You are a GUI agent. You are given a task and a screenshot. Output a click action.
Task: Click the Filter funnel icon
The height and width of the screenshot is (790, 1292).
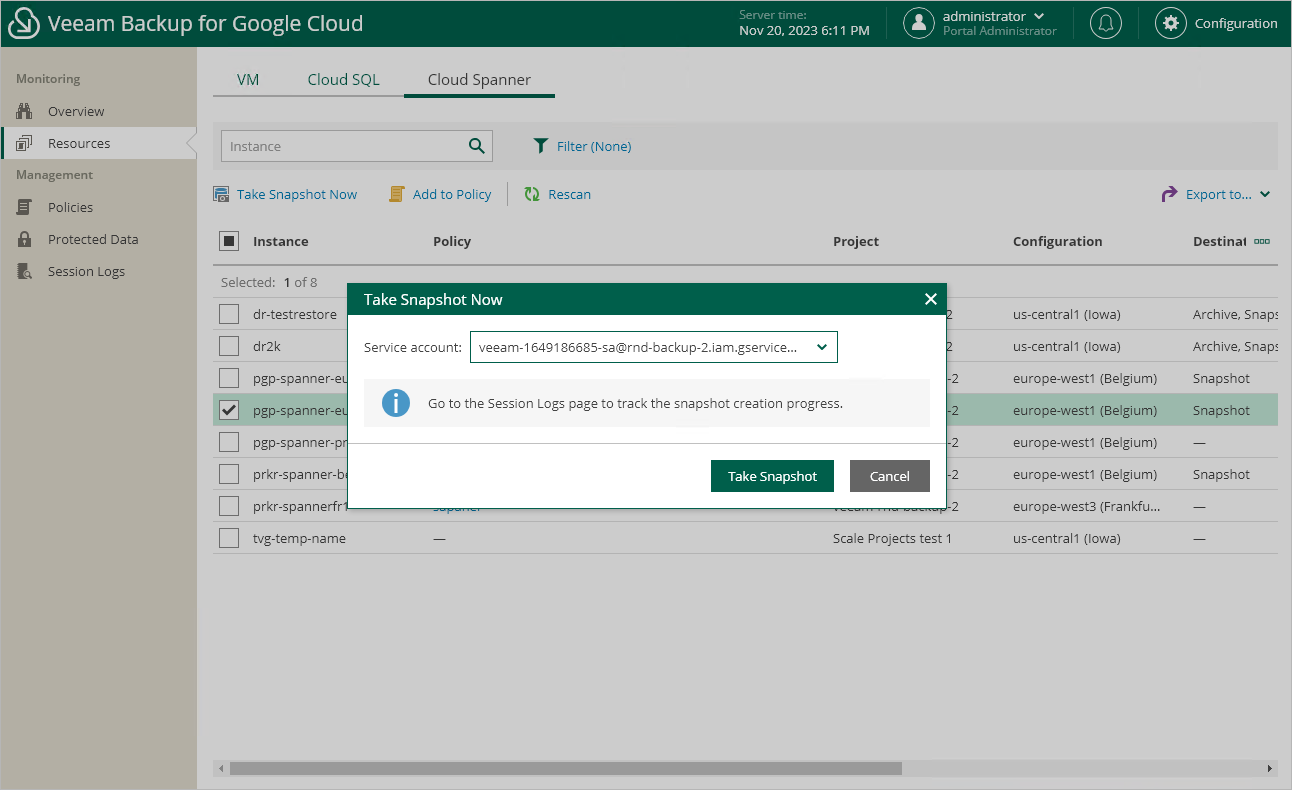tap(540, 146)
